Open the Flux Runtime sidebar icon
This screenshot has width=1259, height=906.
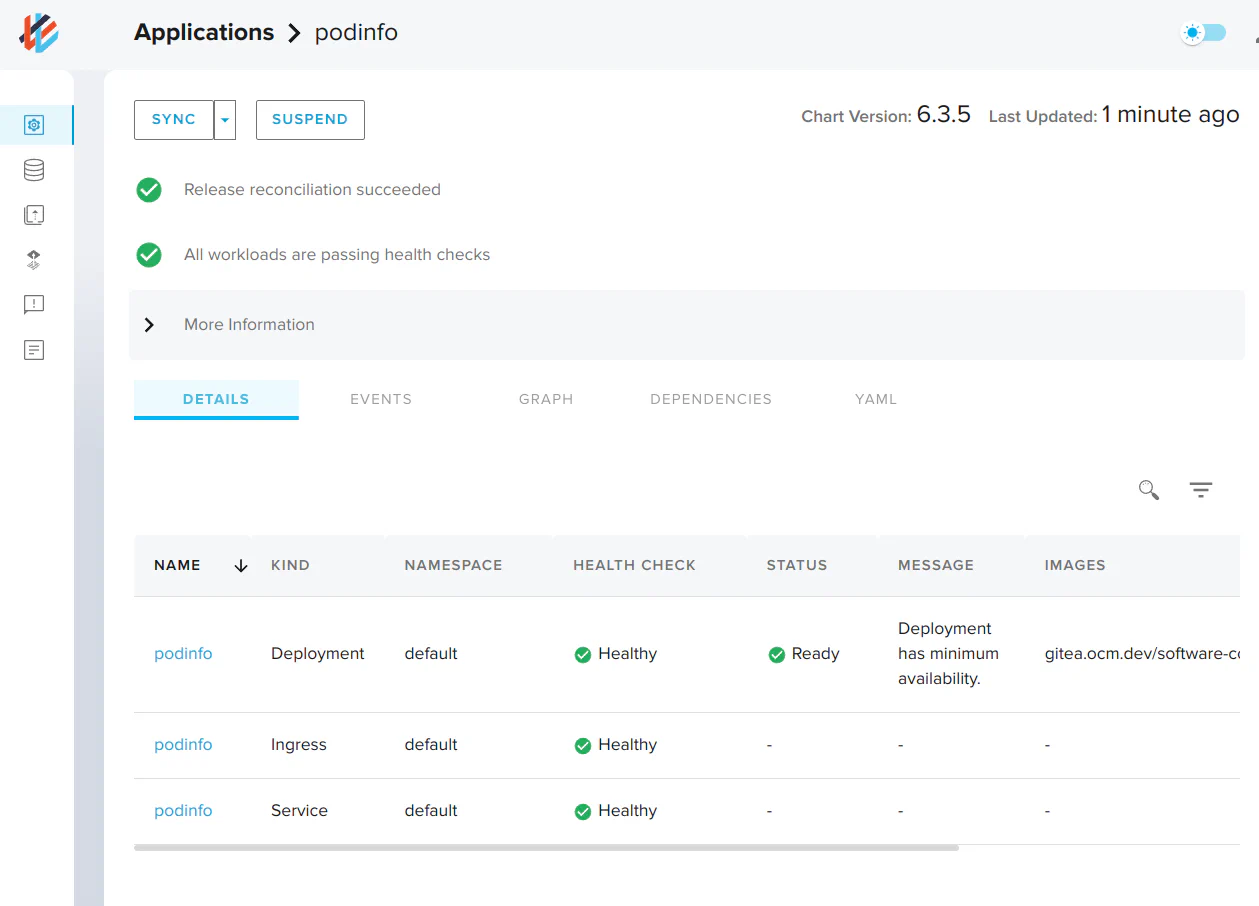coord(34,260)
